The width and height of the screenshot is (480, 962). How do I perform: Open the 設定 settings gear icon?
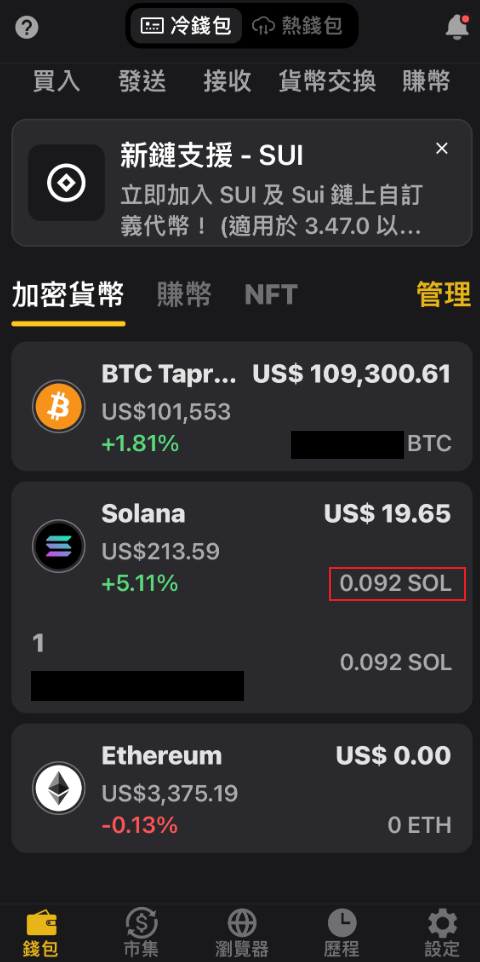tap(442, 922)
